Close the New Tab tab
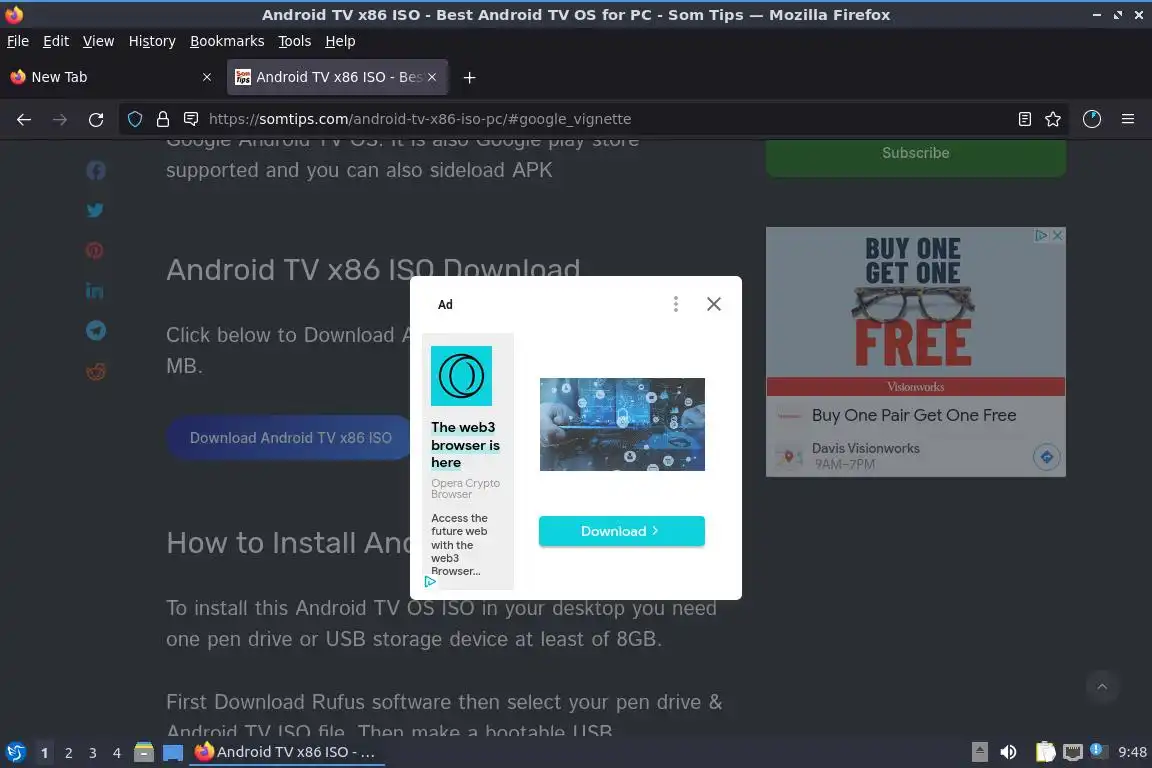This screenshot has width=1152, height=768. (206, 77)
